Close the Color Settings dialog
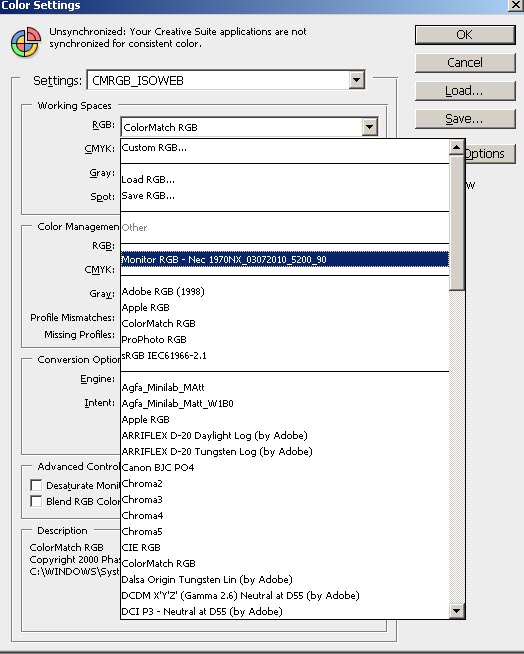 [x=516, y=5]
